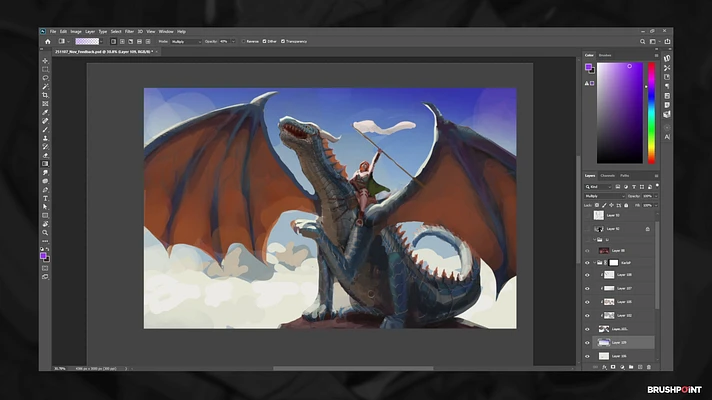Select the Frame tool
The image size is (712, 400).
point(45,104)
